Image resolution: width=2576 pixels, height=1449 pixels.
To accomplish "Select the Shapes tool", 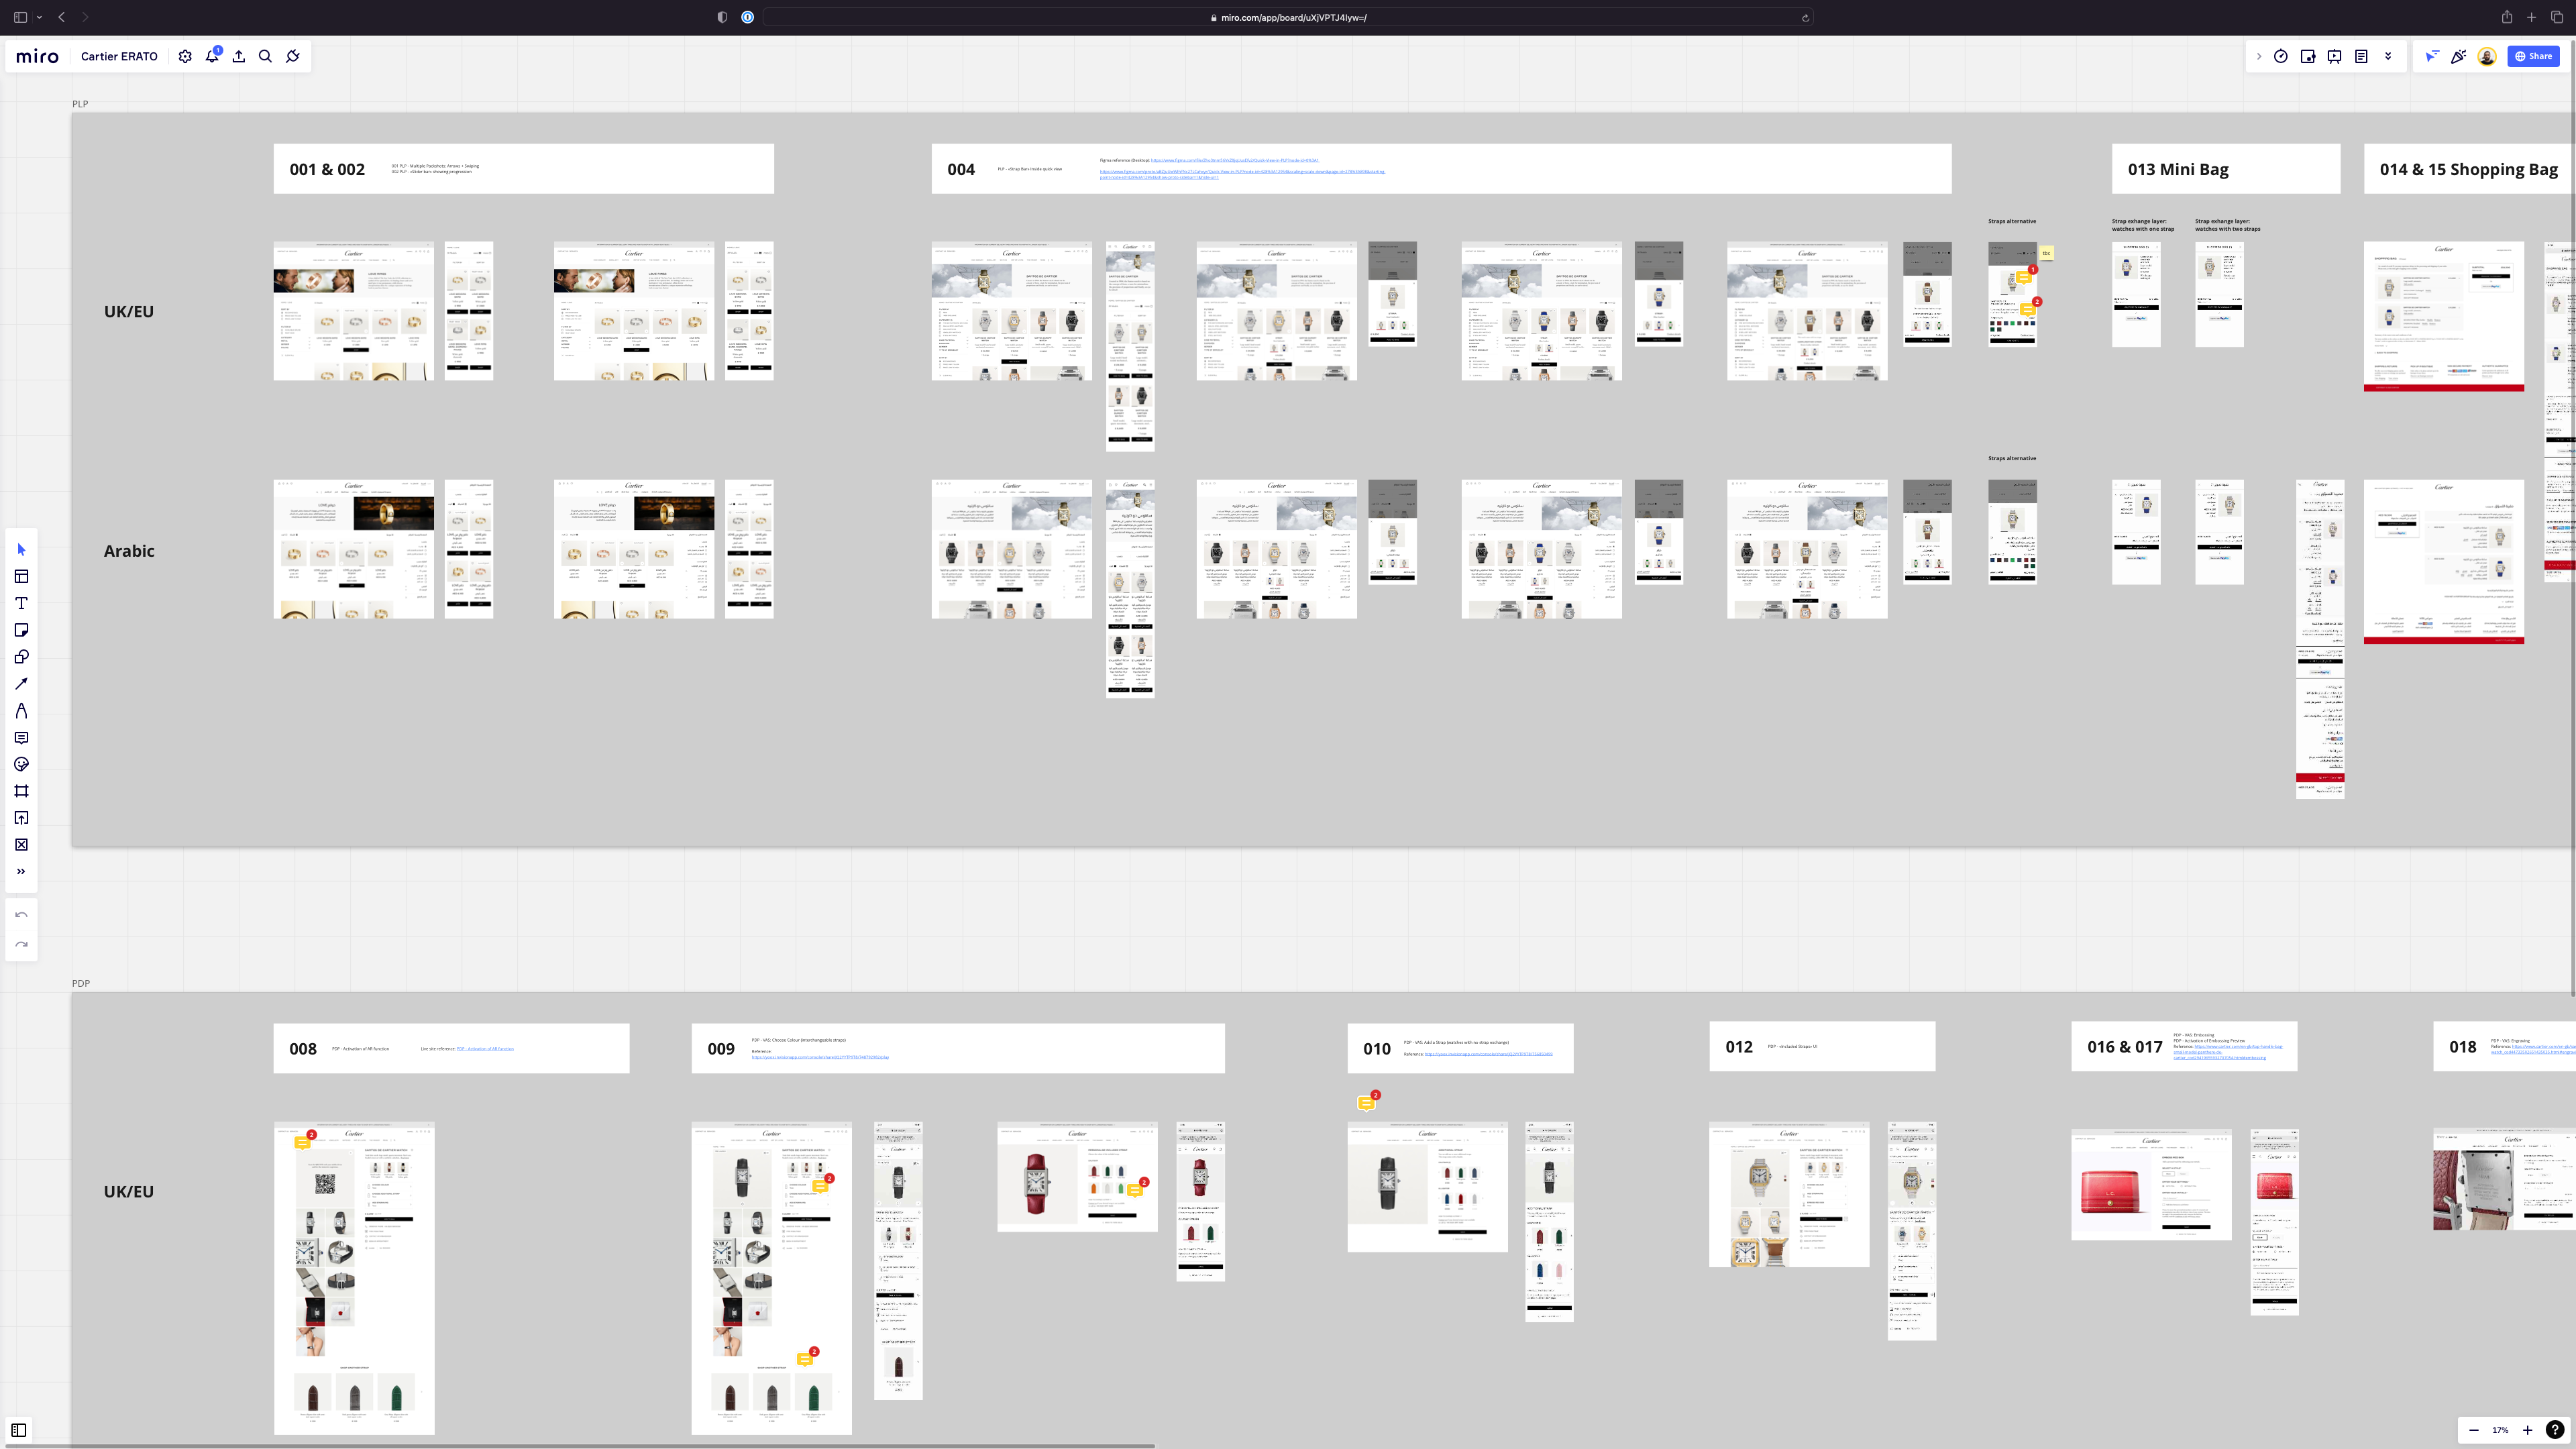I will point(21,657).
